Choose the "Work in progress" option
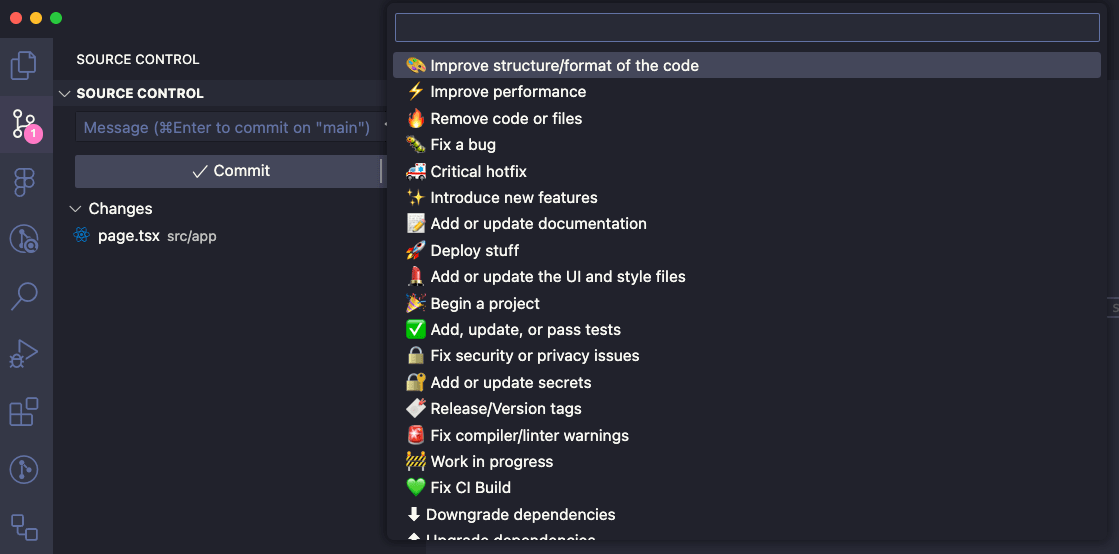This screenshot has width=1119, height=554. pos(491,462)
